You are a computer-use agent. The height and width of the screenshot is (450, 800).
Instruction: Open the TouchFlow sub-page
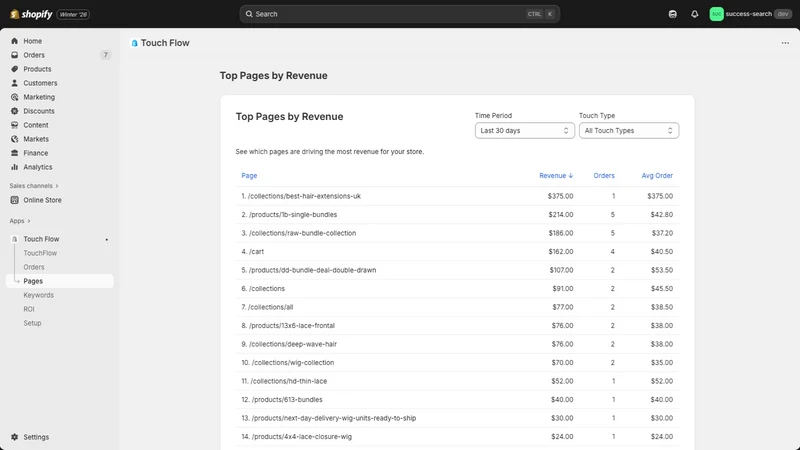(x=40, y=253)
